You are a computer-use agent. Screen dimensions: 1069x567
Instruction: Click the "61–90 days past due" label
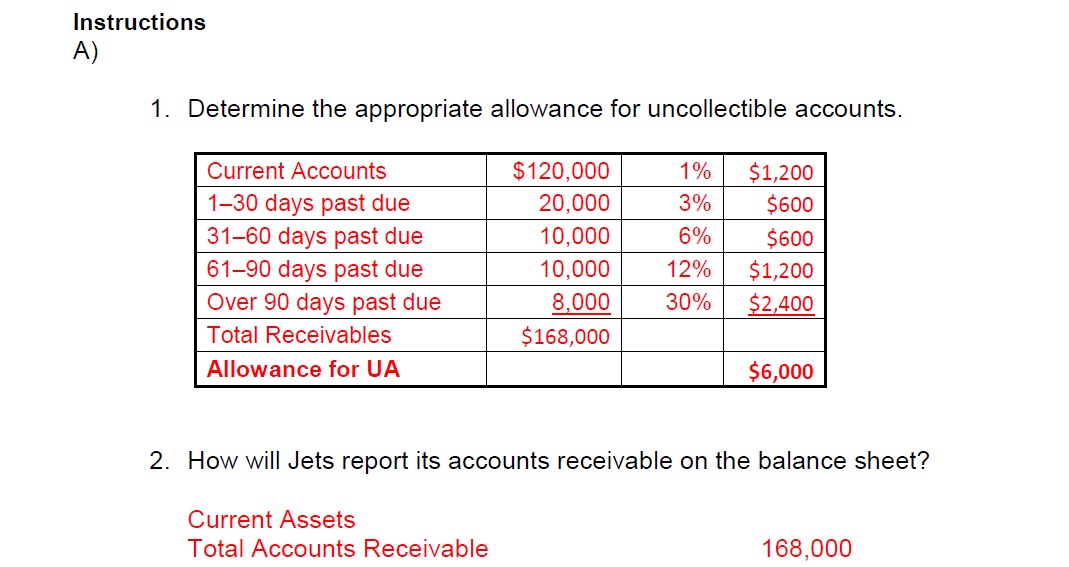click(314, 270)
